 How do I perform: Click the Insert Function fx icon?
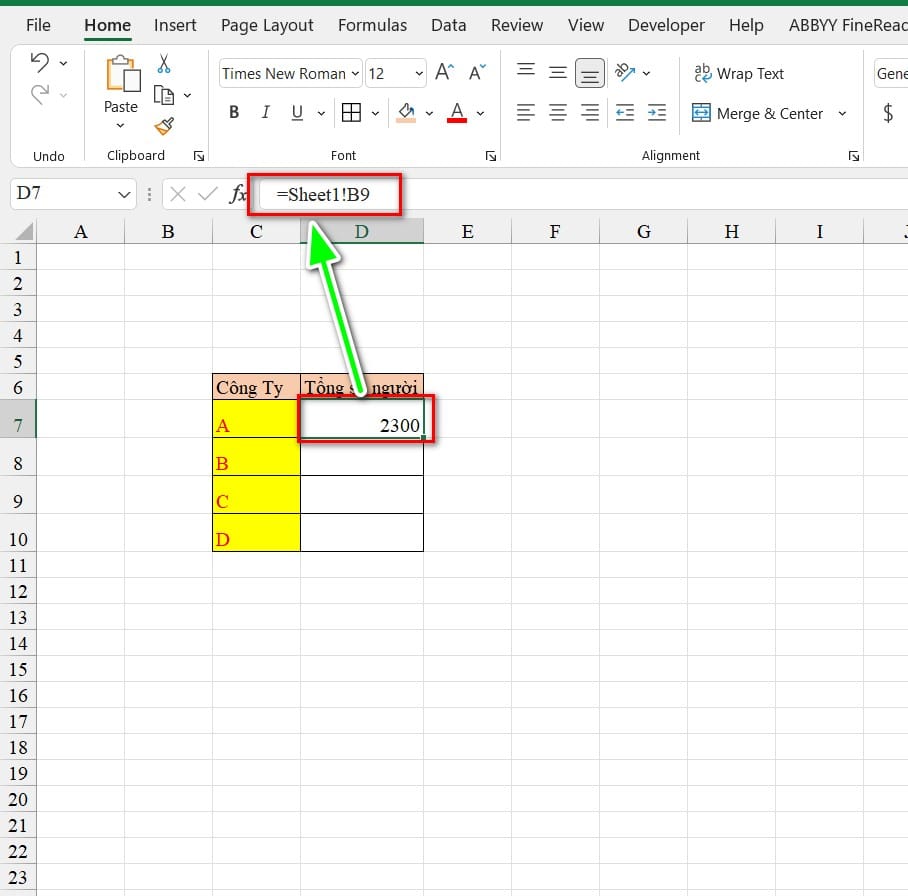click(238, 194)
